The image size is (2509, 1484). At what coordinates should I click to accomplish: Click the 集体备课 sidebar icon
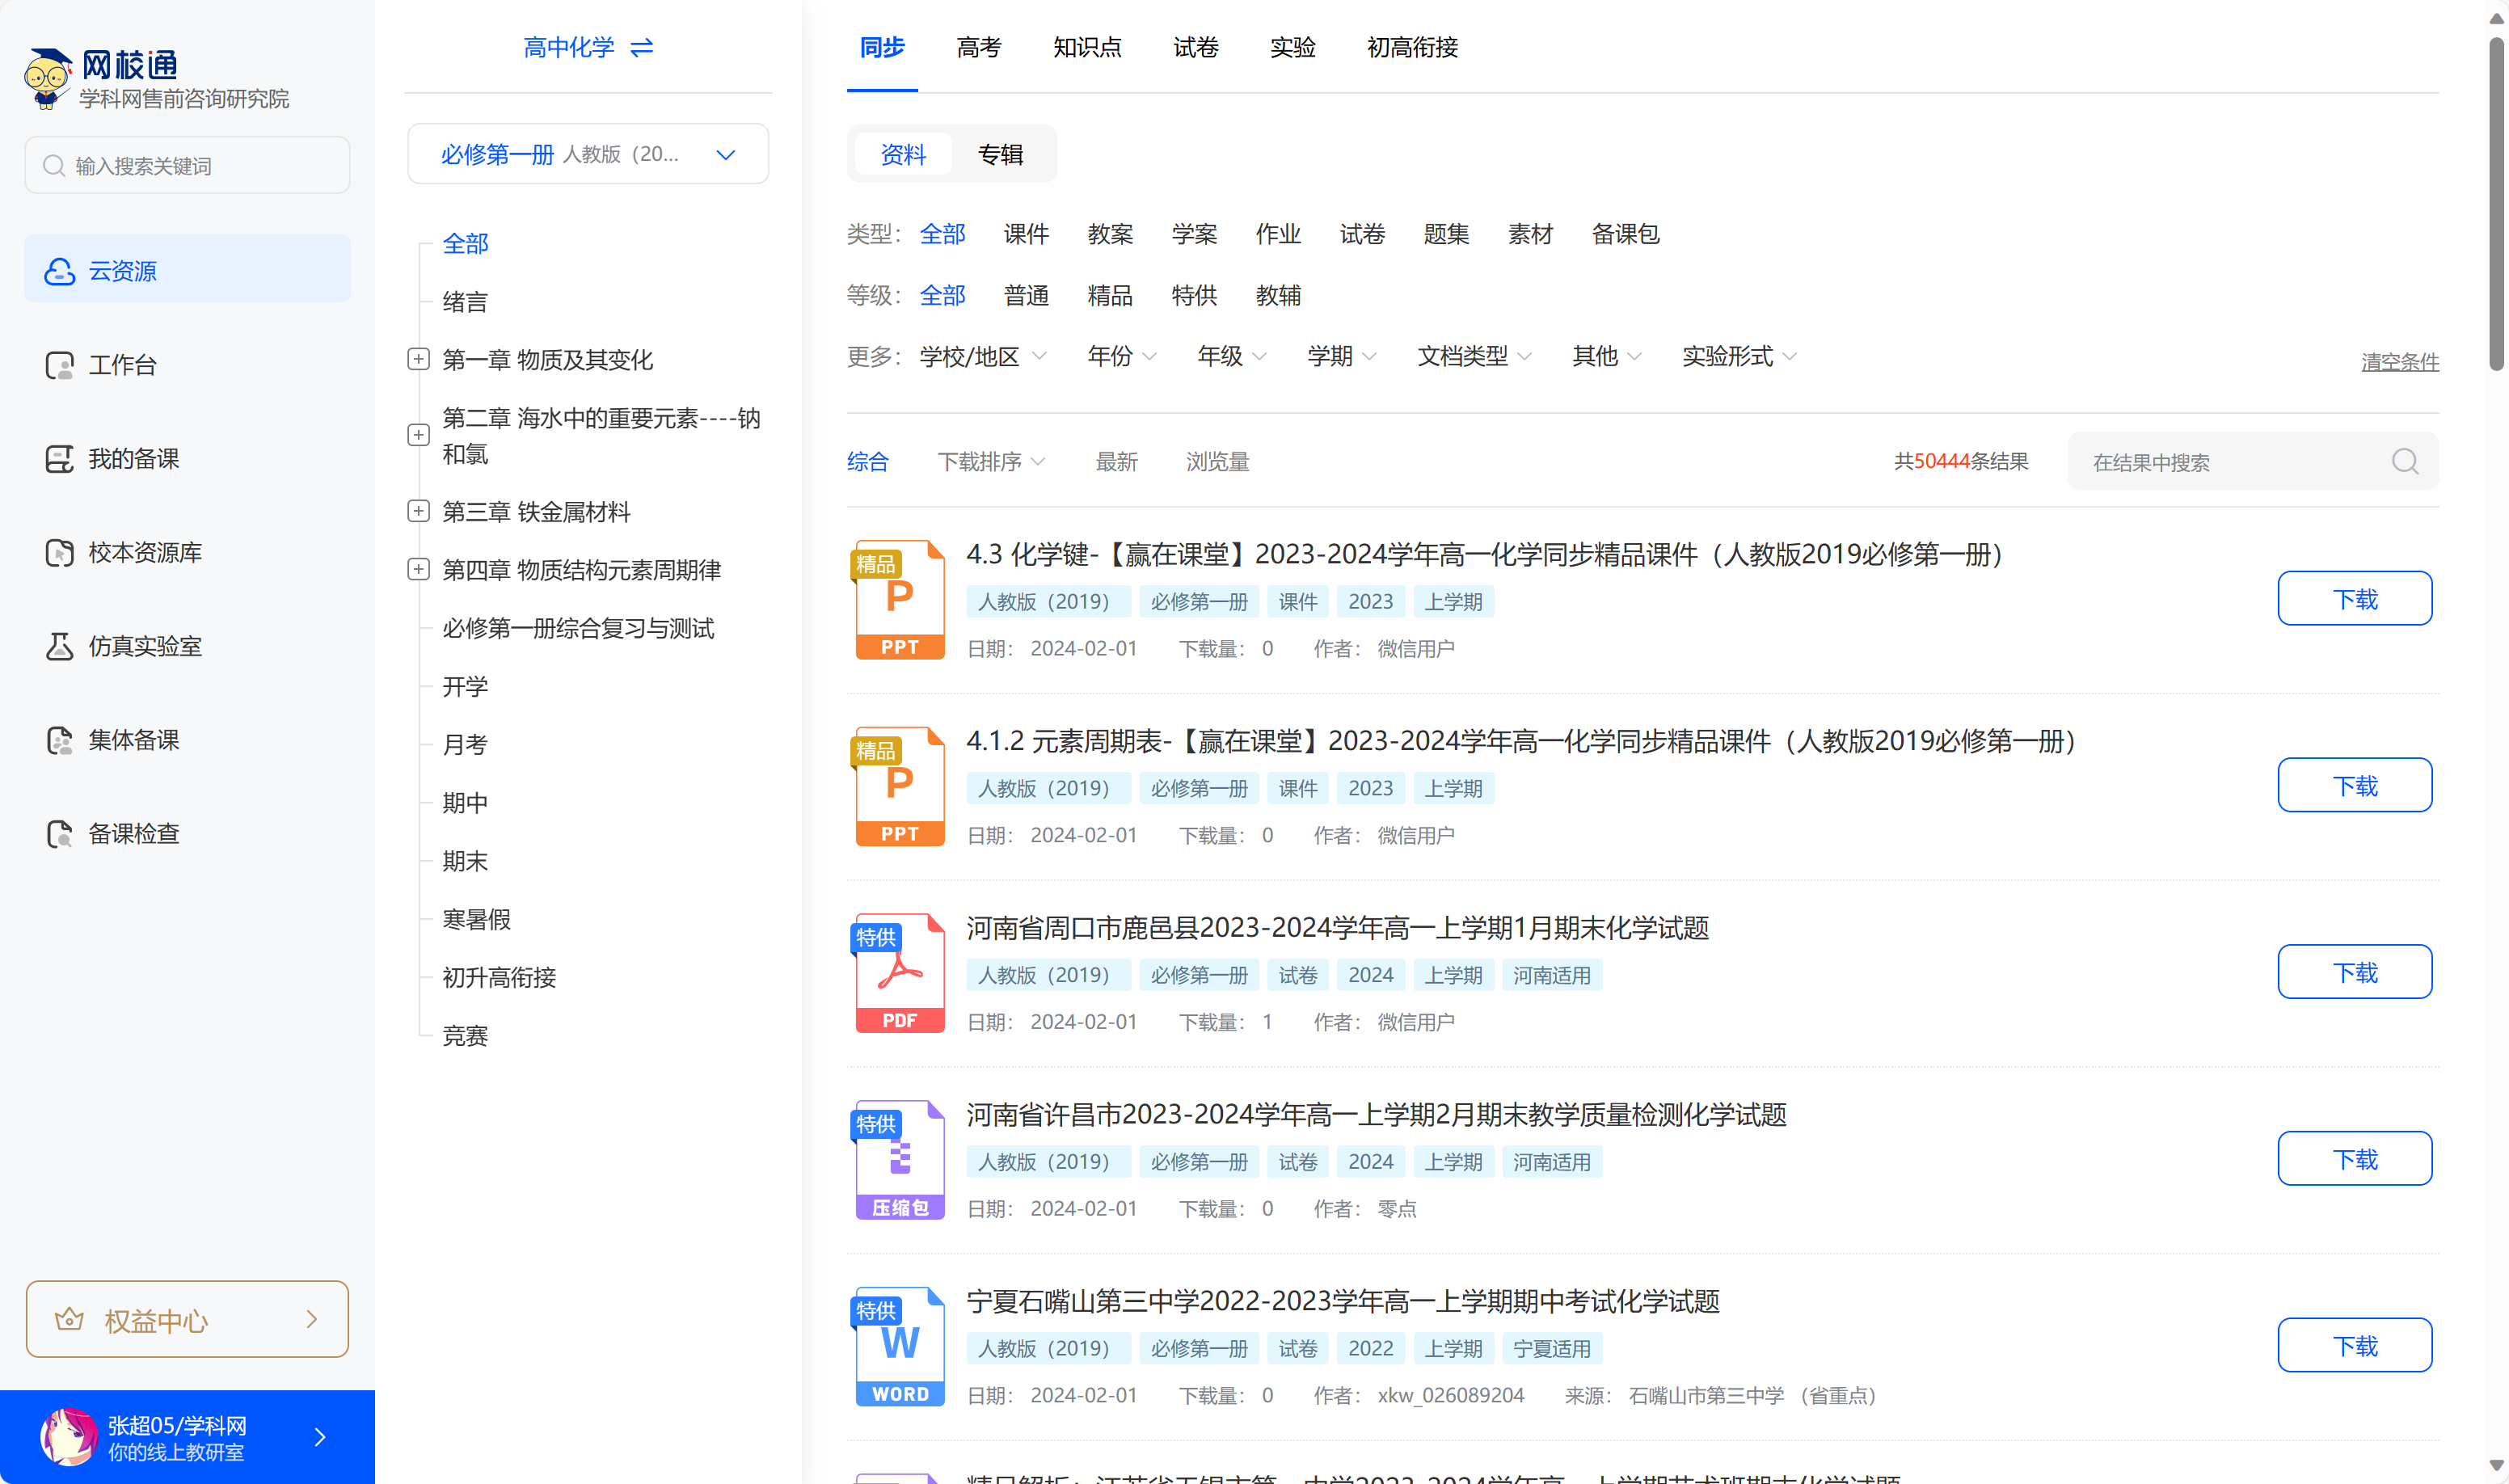[x=59, y=740]
